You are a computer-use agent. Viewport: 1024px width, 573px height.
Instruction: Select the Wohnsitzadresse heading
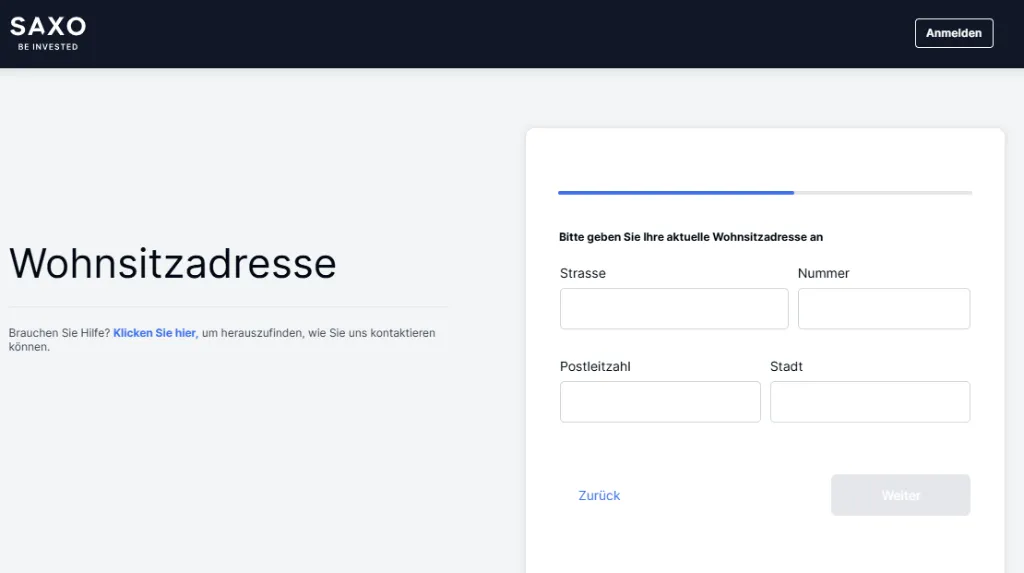[x=172, y=263]
